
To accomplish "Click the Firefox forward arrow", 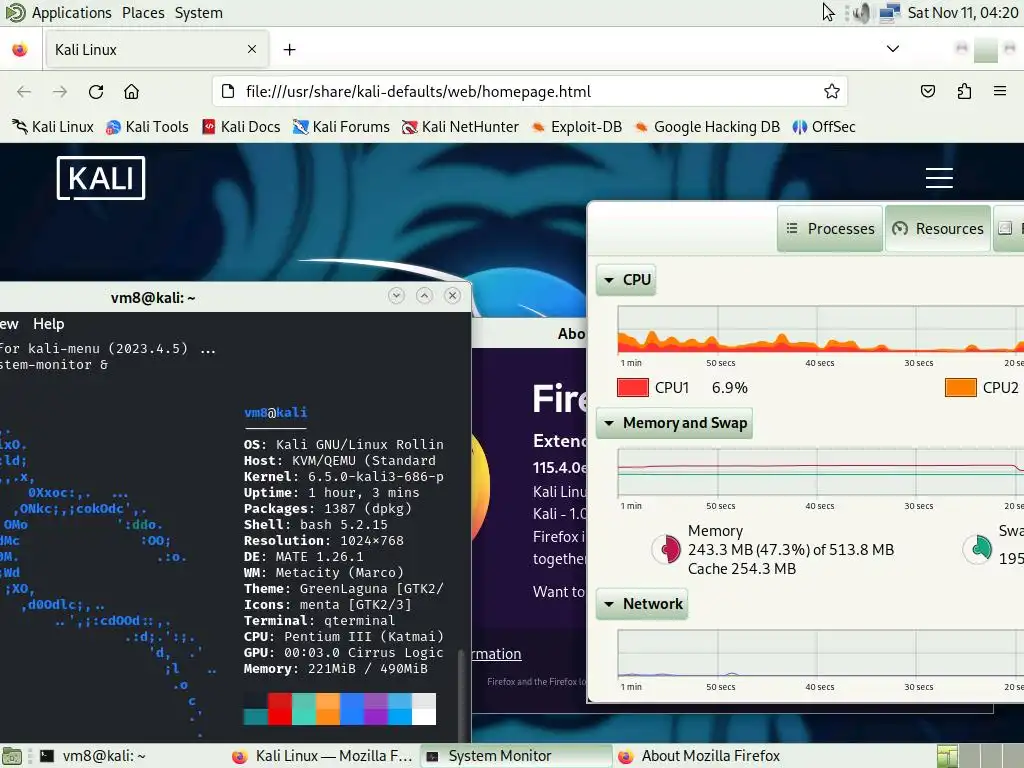I will coord(60,92).
